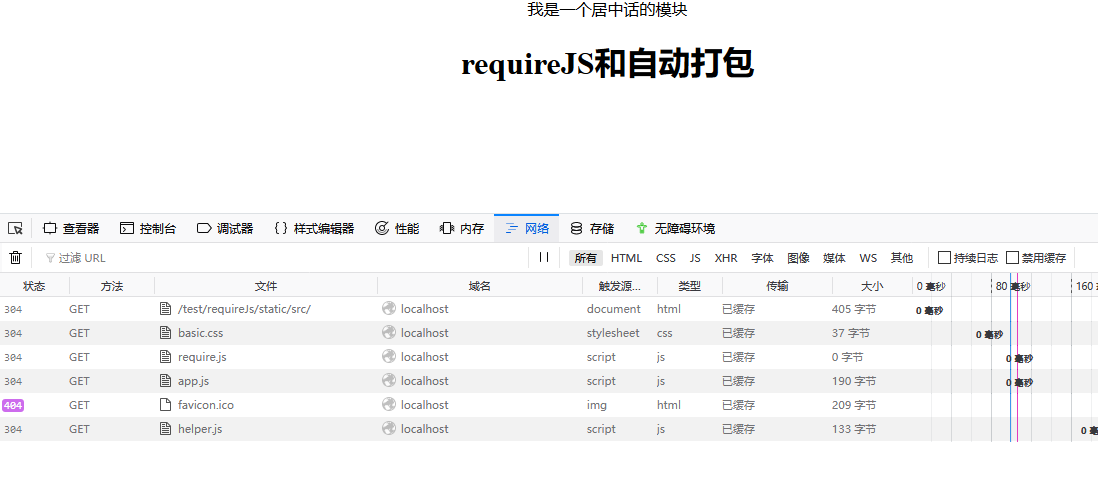Select the favicon.ico request row
Viewport: 1098px width, 477px height.
(x=549, y=405)
